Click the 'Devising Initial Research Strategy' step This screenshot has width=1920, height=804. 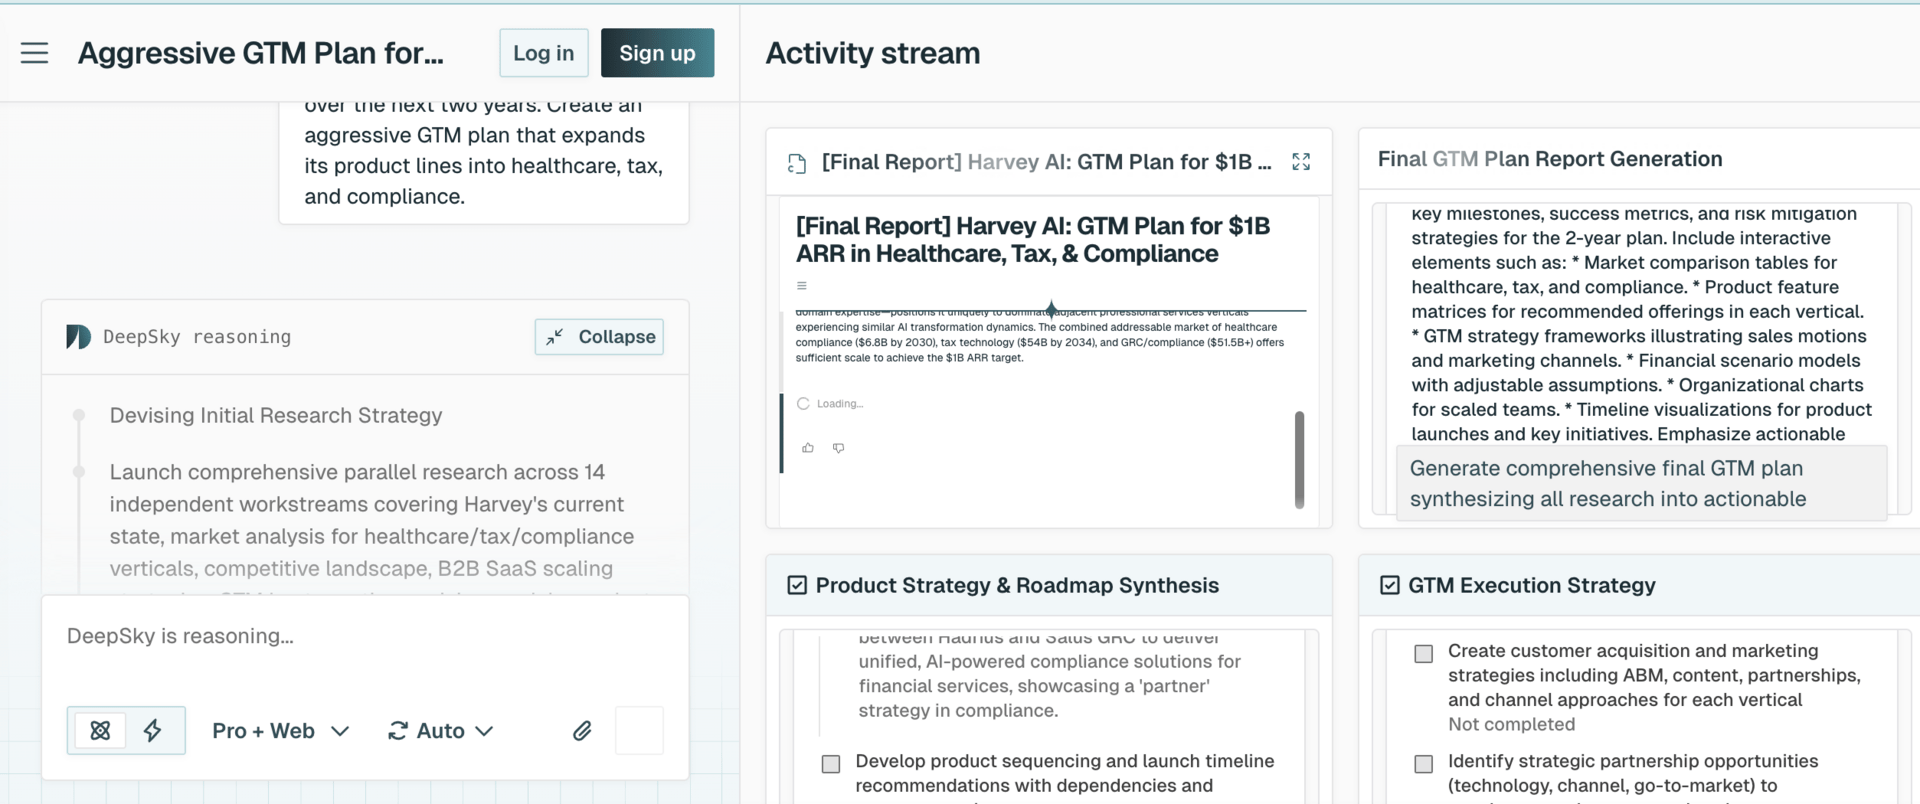tap(276, 416)
